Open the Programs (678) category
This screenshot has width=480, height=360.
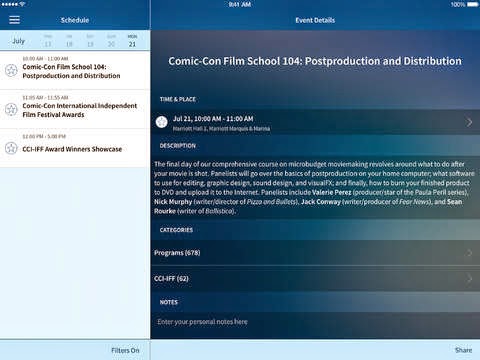[315, 253]
